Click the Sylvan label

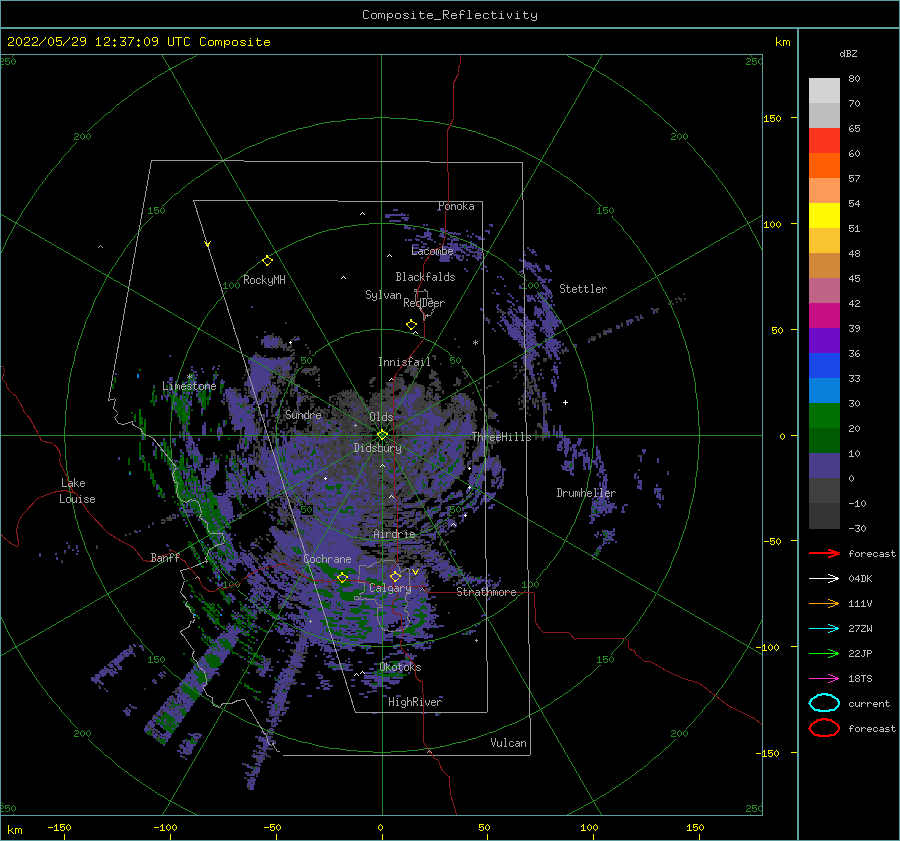(x=383, y=295)
